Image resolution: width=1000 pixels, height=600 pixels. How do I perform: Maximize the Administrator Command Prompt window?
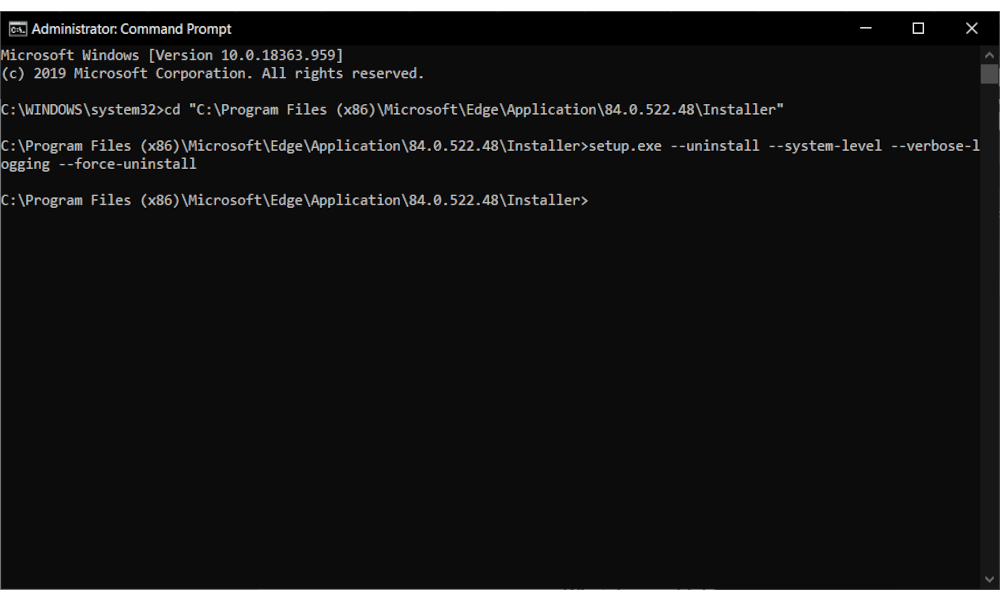[x=918, y=29]
